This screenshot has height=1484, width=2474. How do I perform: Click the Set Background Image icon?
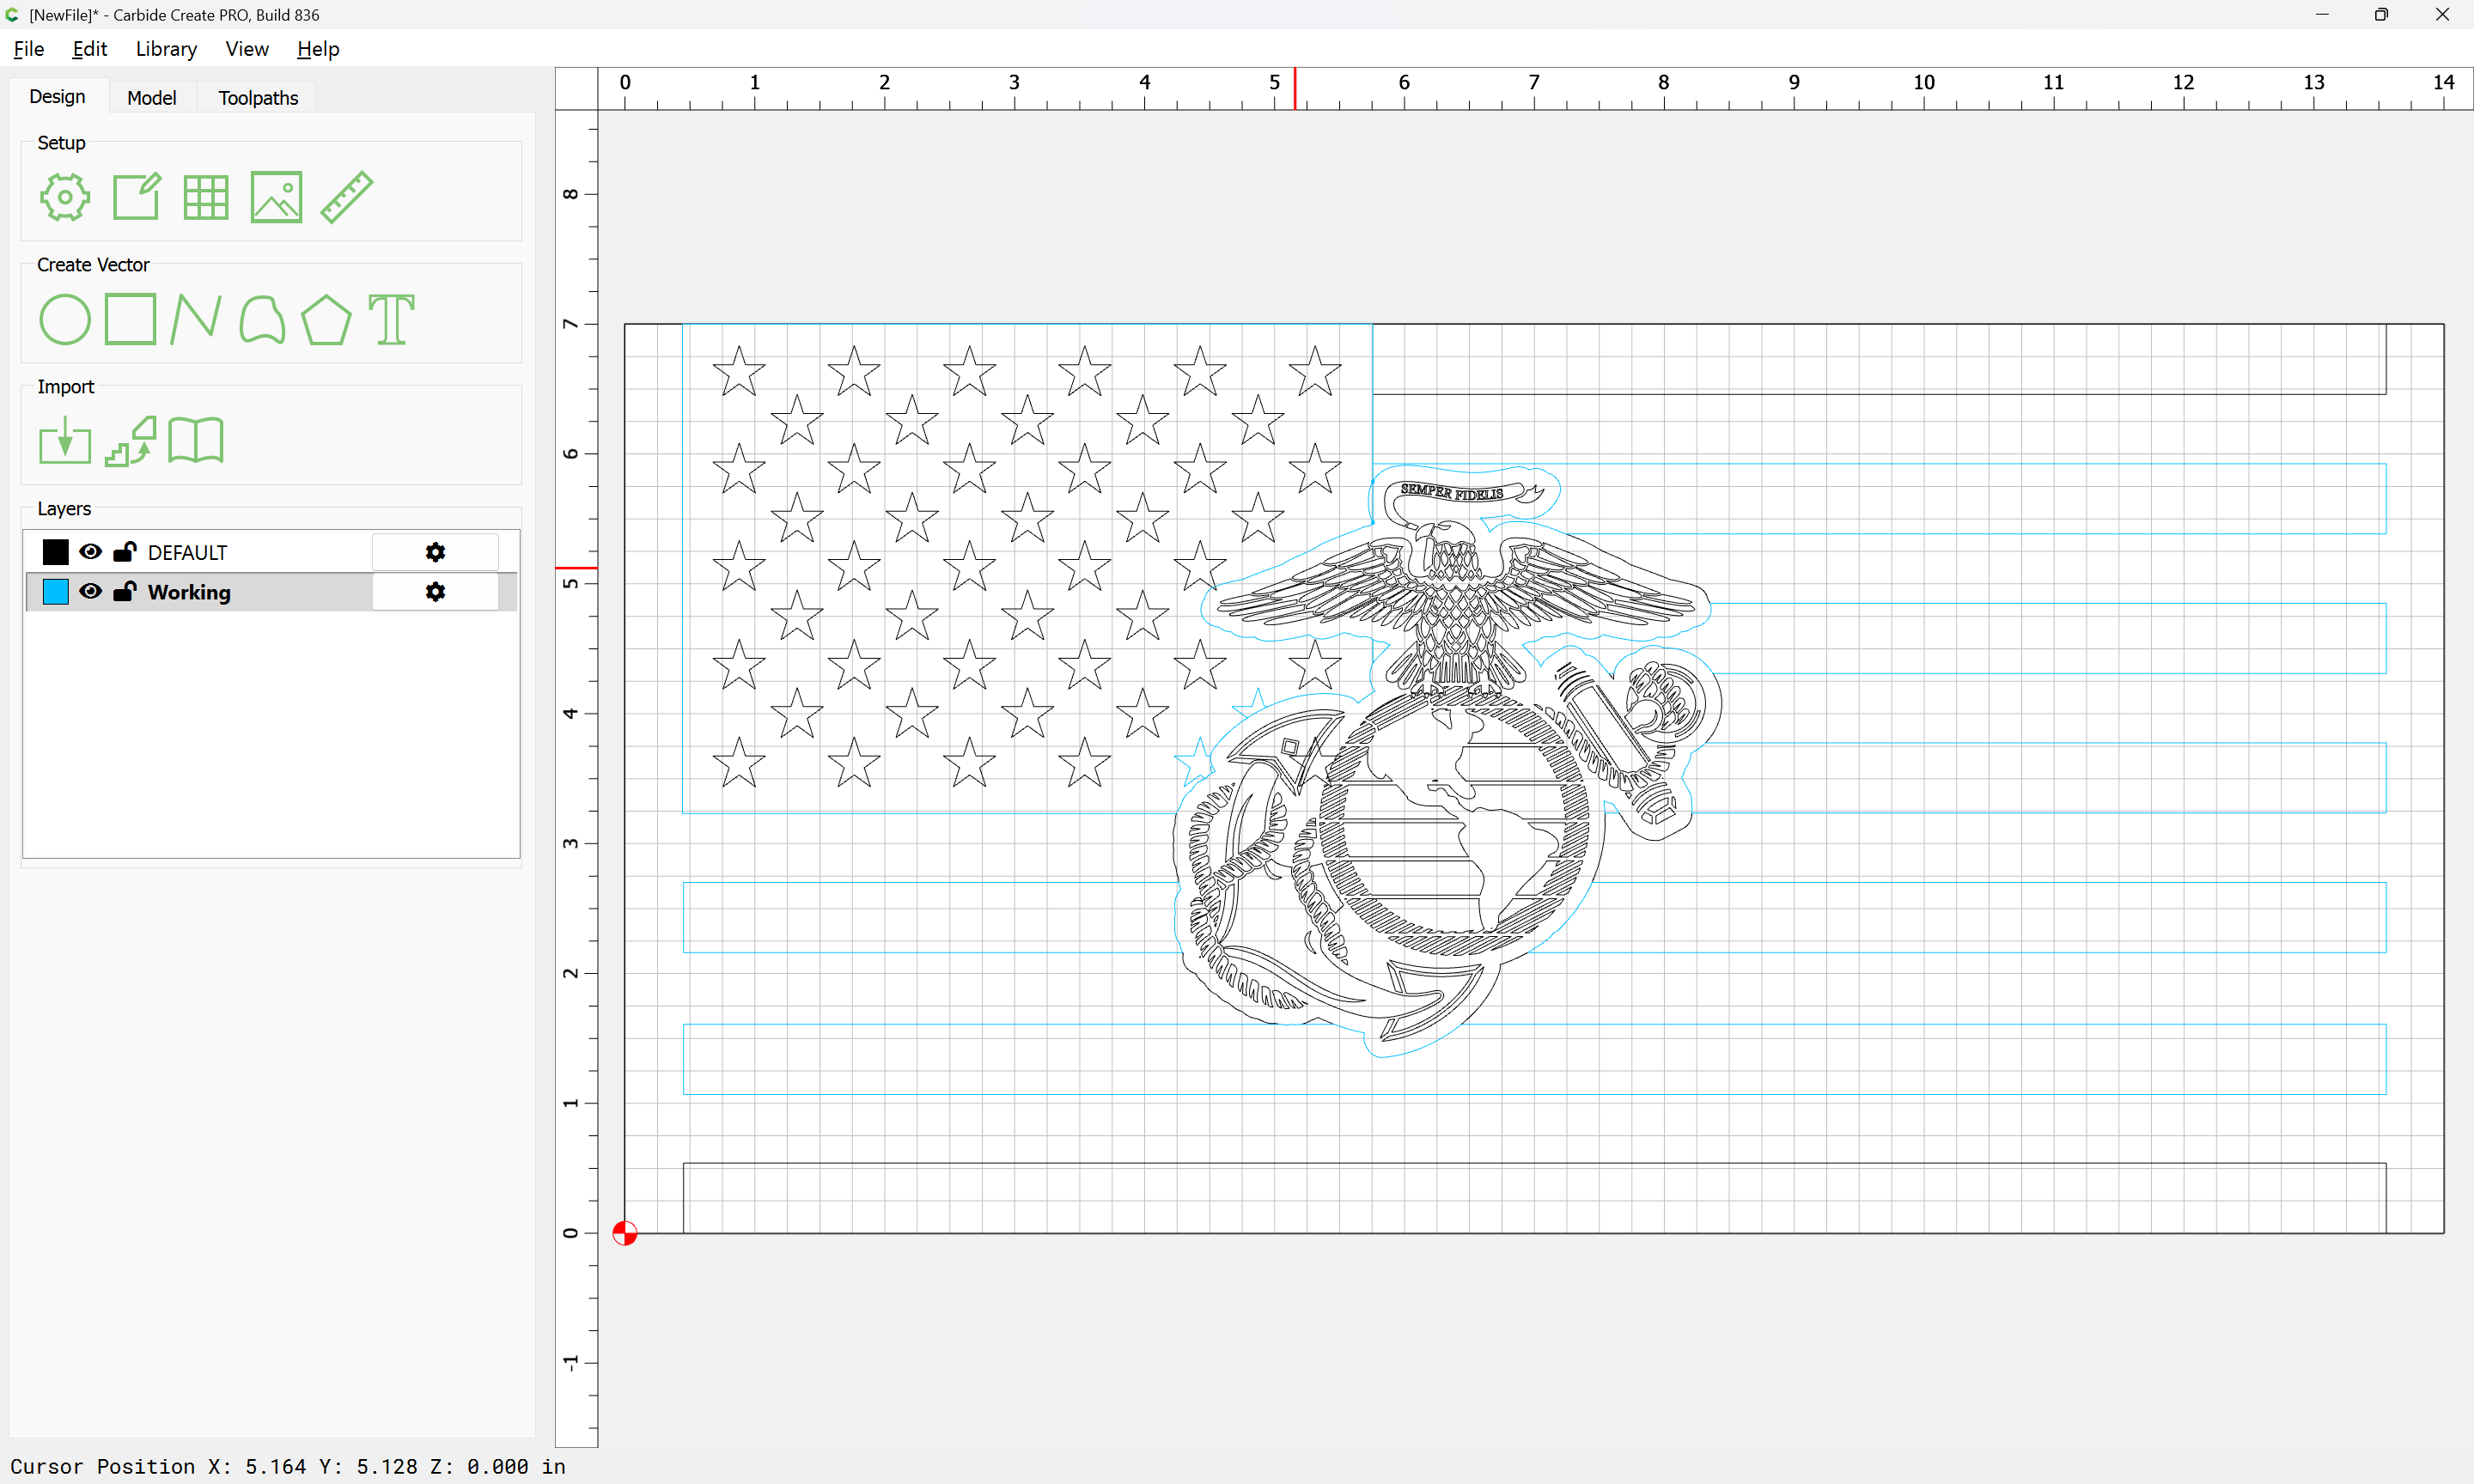276,197
